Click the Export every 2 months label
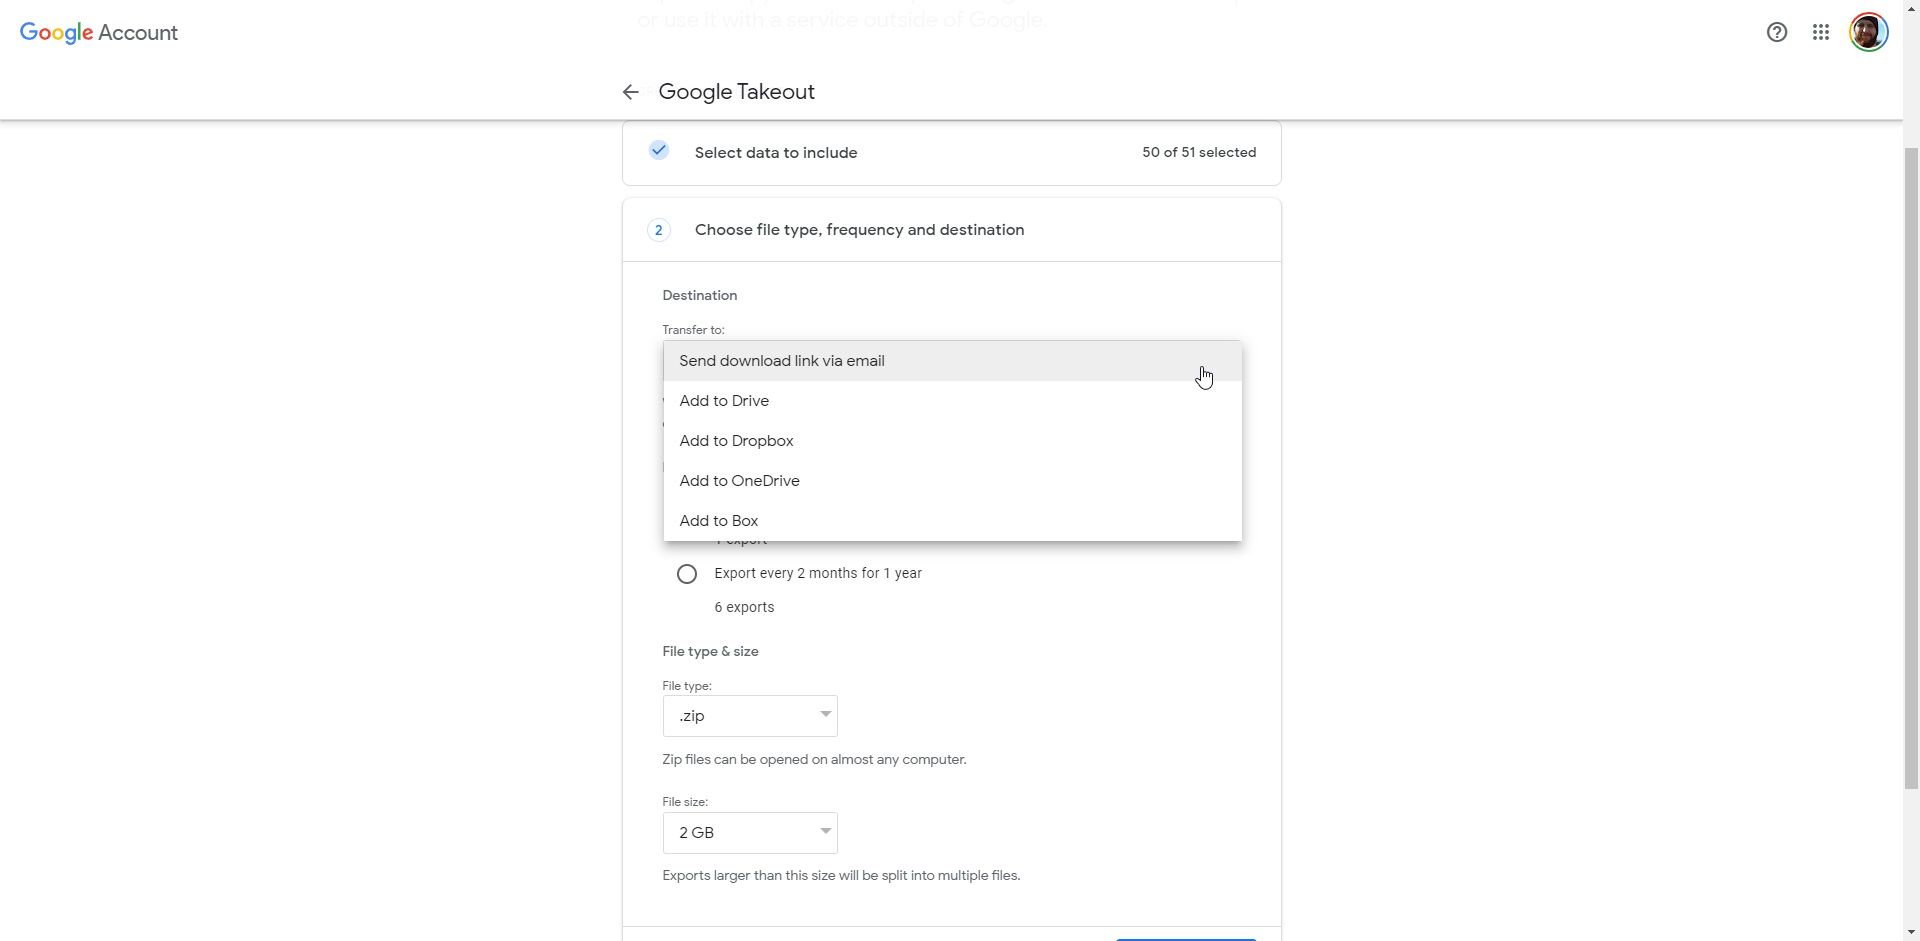This screenshot has height=941, width=1920. pyautogui.click(x=818, y=573)
